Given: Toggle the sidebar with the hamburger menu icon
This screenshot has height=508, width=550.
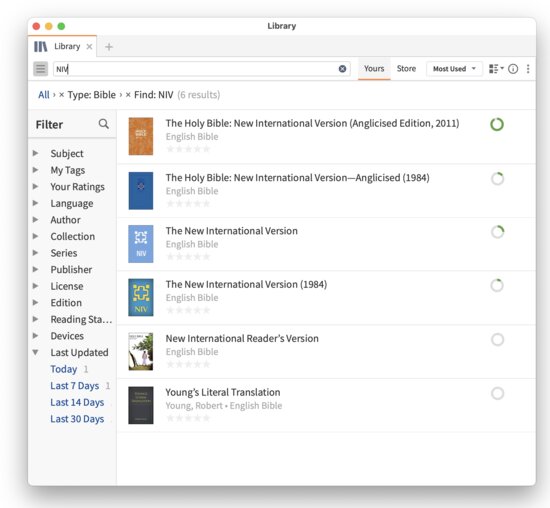Looking at the screenshot, I should click(41, 69).
